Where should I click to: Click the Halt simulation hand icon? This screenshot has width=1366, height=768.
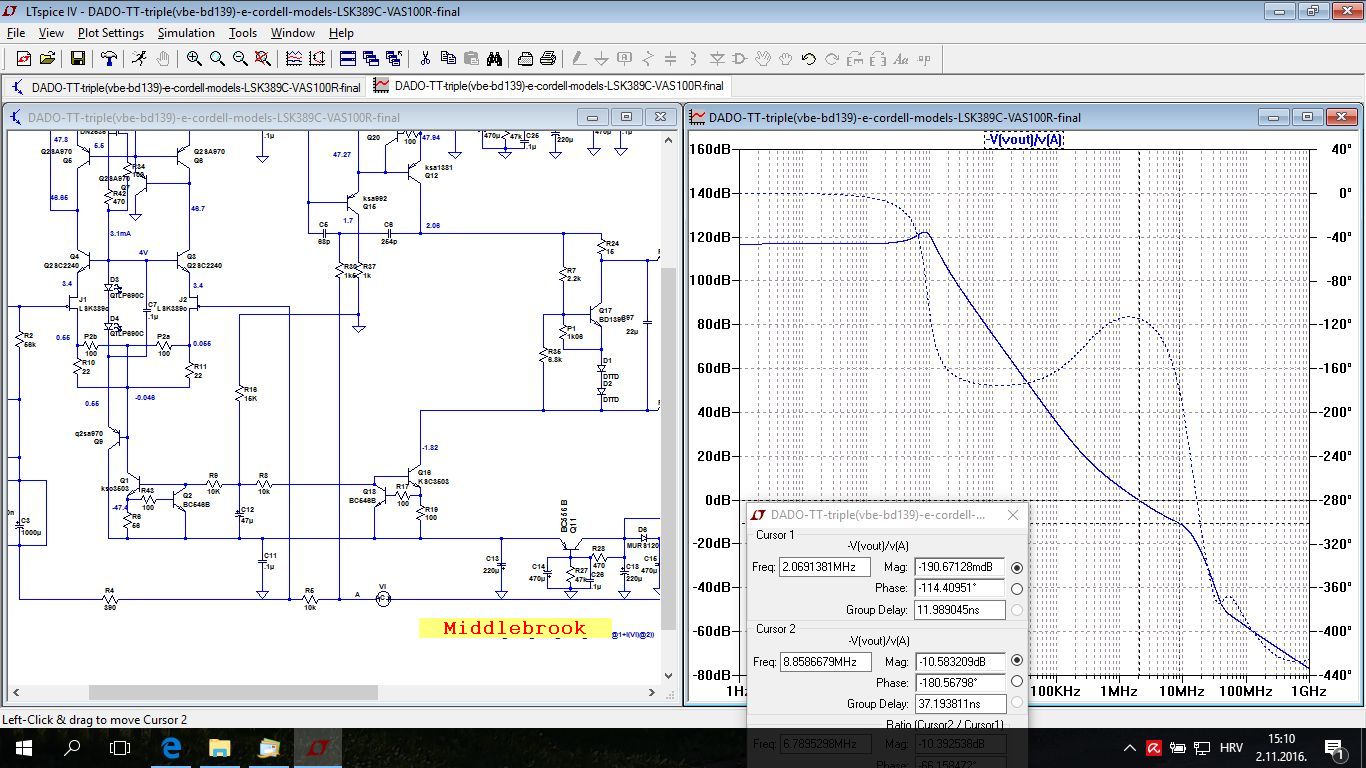coord(162,59)
